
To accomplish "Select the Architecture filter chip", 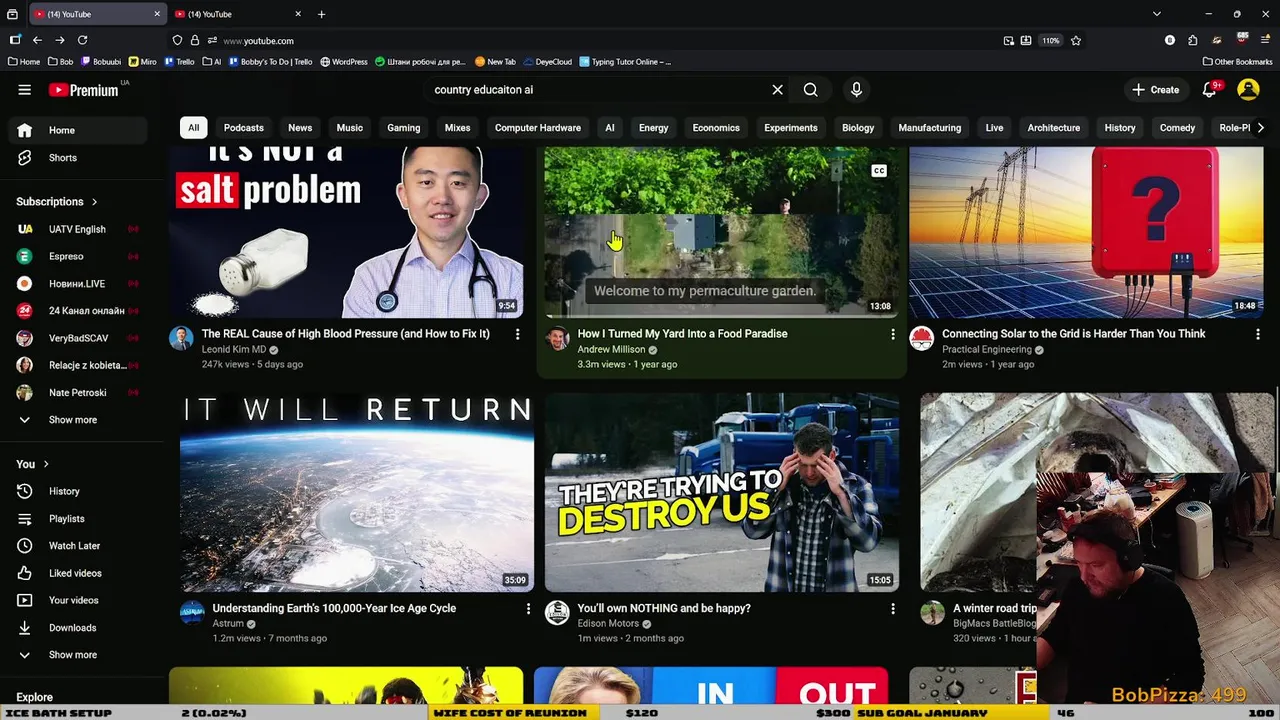I will pos(1054,128).
